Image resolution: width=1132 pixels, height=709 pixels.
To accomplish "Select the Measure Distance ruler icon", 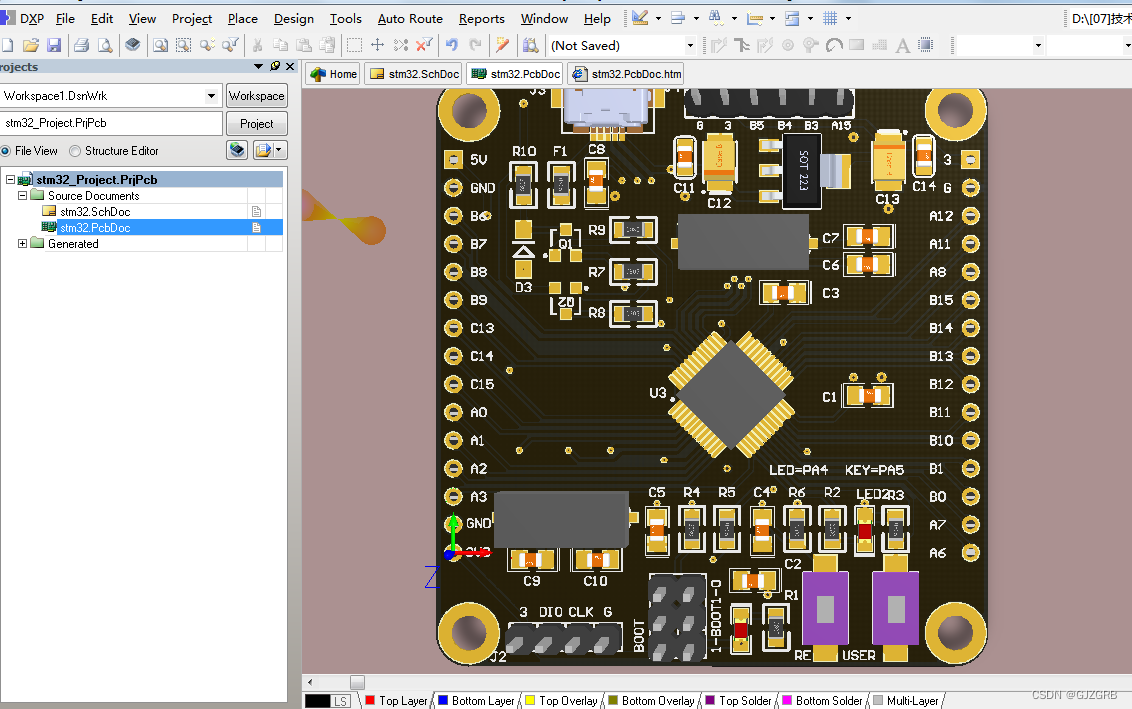I will [x=754, y=18].
